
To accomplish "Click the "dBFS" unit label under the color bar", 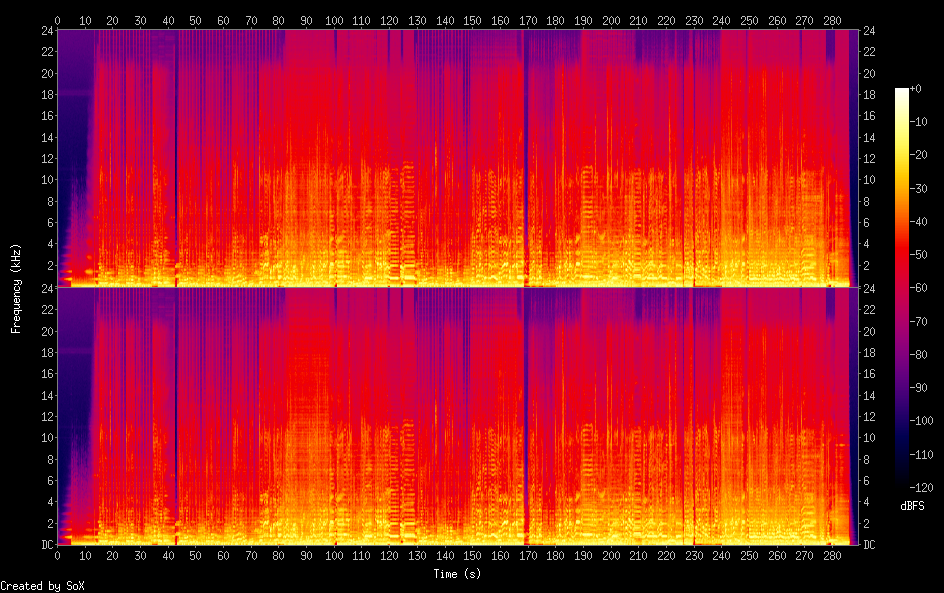I will (912, 506).
